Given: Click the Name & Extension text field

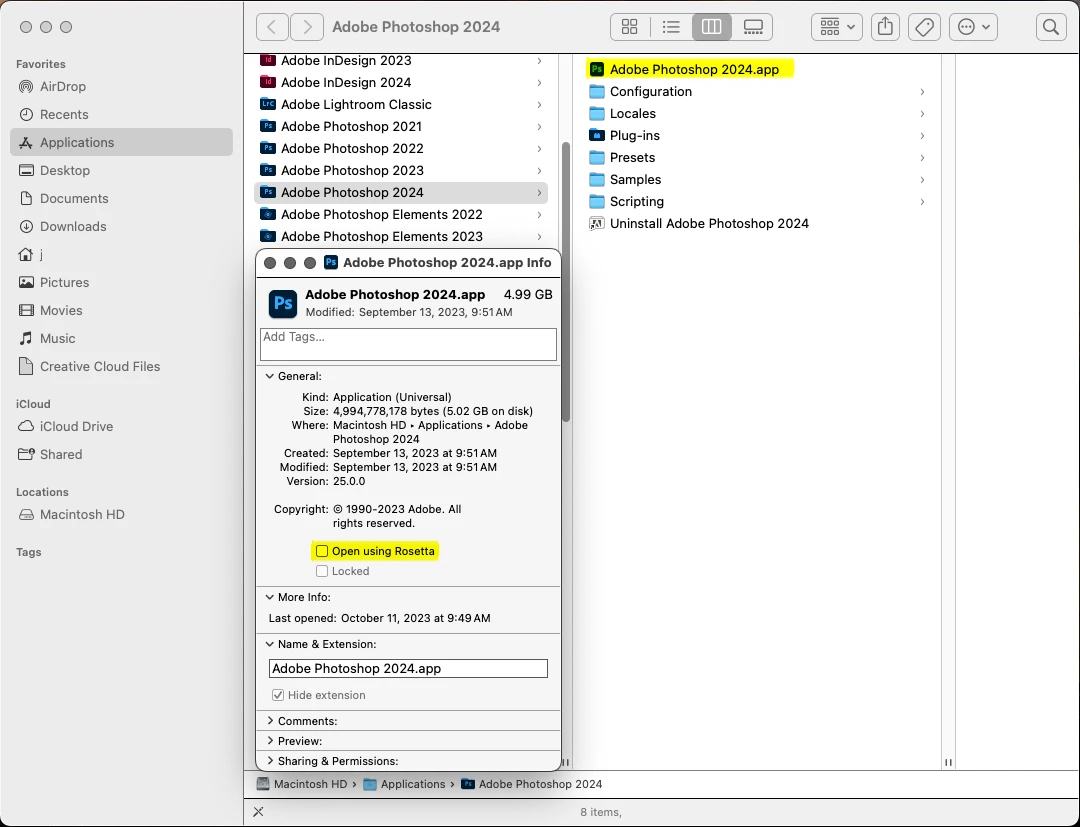Looking at the screenshot, I should click(x=408, y=669).
